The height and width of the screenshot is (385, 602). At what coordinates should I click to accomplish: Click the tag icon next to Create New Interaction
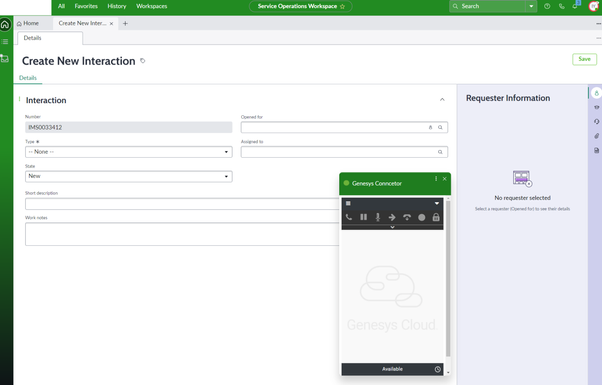click(x=142, y=61)
